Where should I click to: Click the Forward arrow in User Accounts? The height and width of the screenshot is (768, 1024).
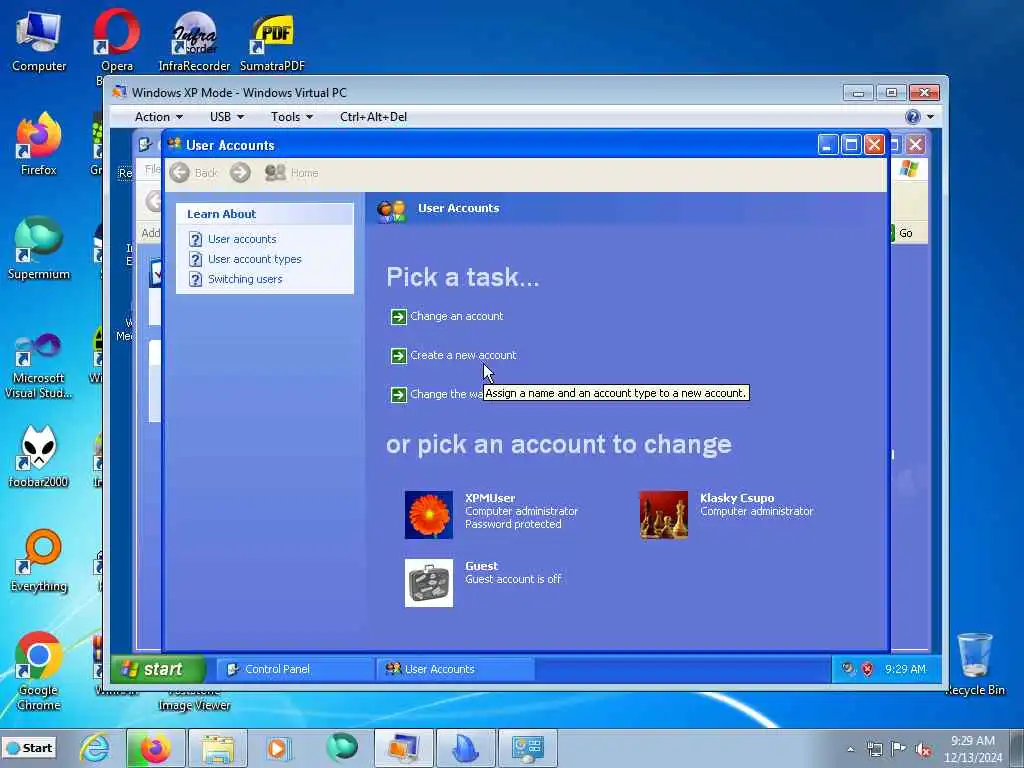click(240, 172)
